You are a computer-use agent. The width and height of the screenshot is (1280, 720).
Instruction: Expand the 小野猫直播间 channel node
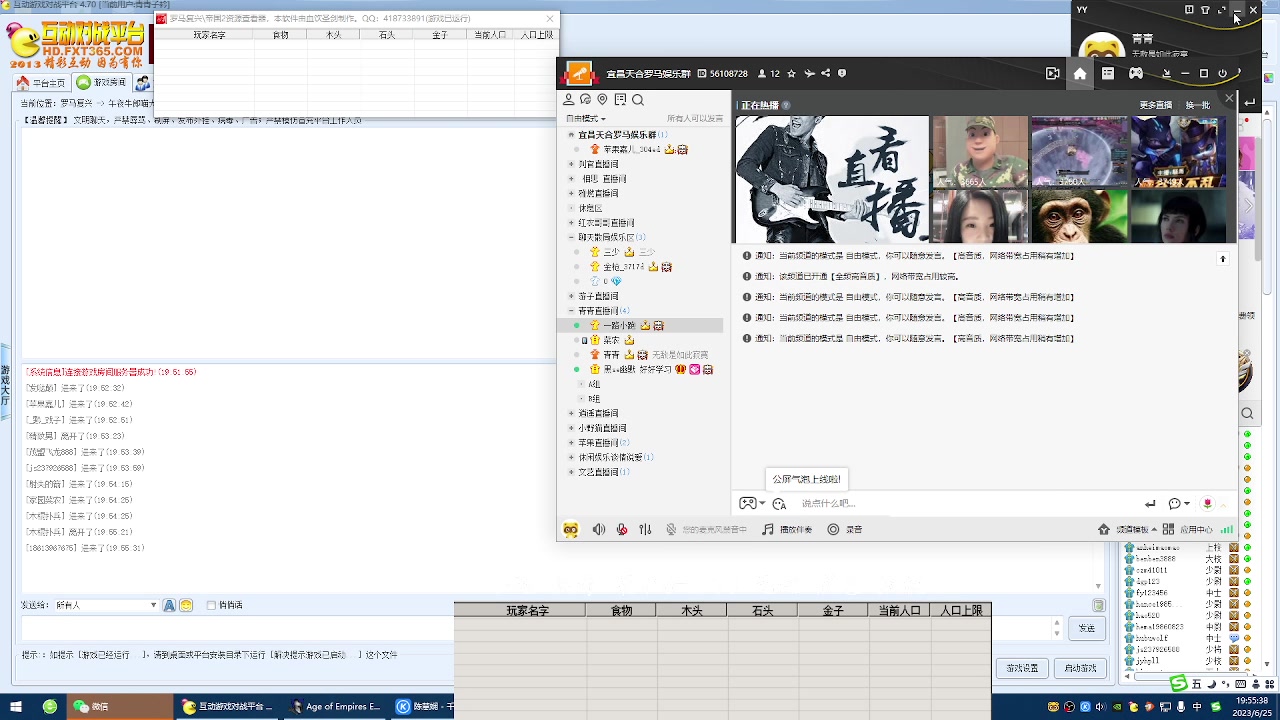pyautogui.click(x=571, y=428)
